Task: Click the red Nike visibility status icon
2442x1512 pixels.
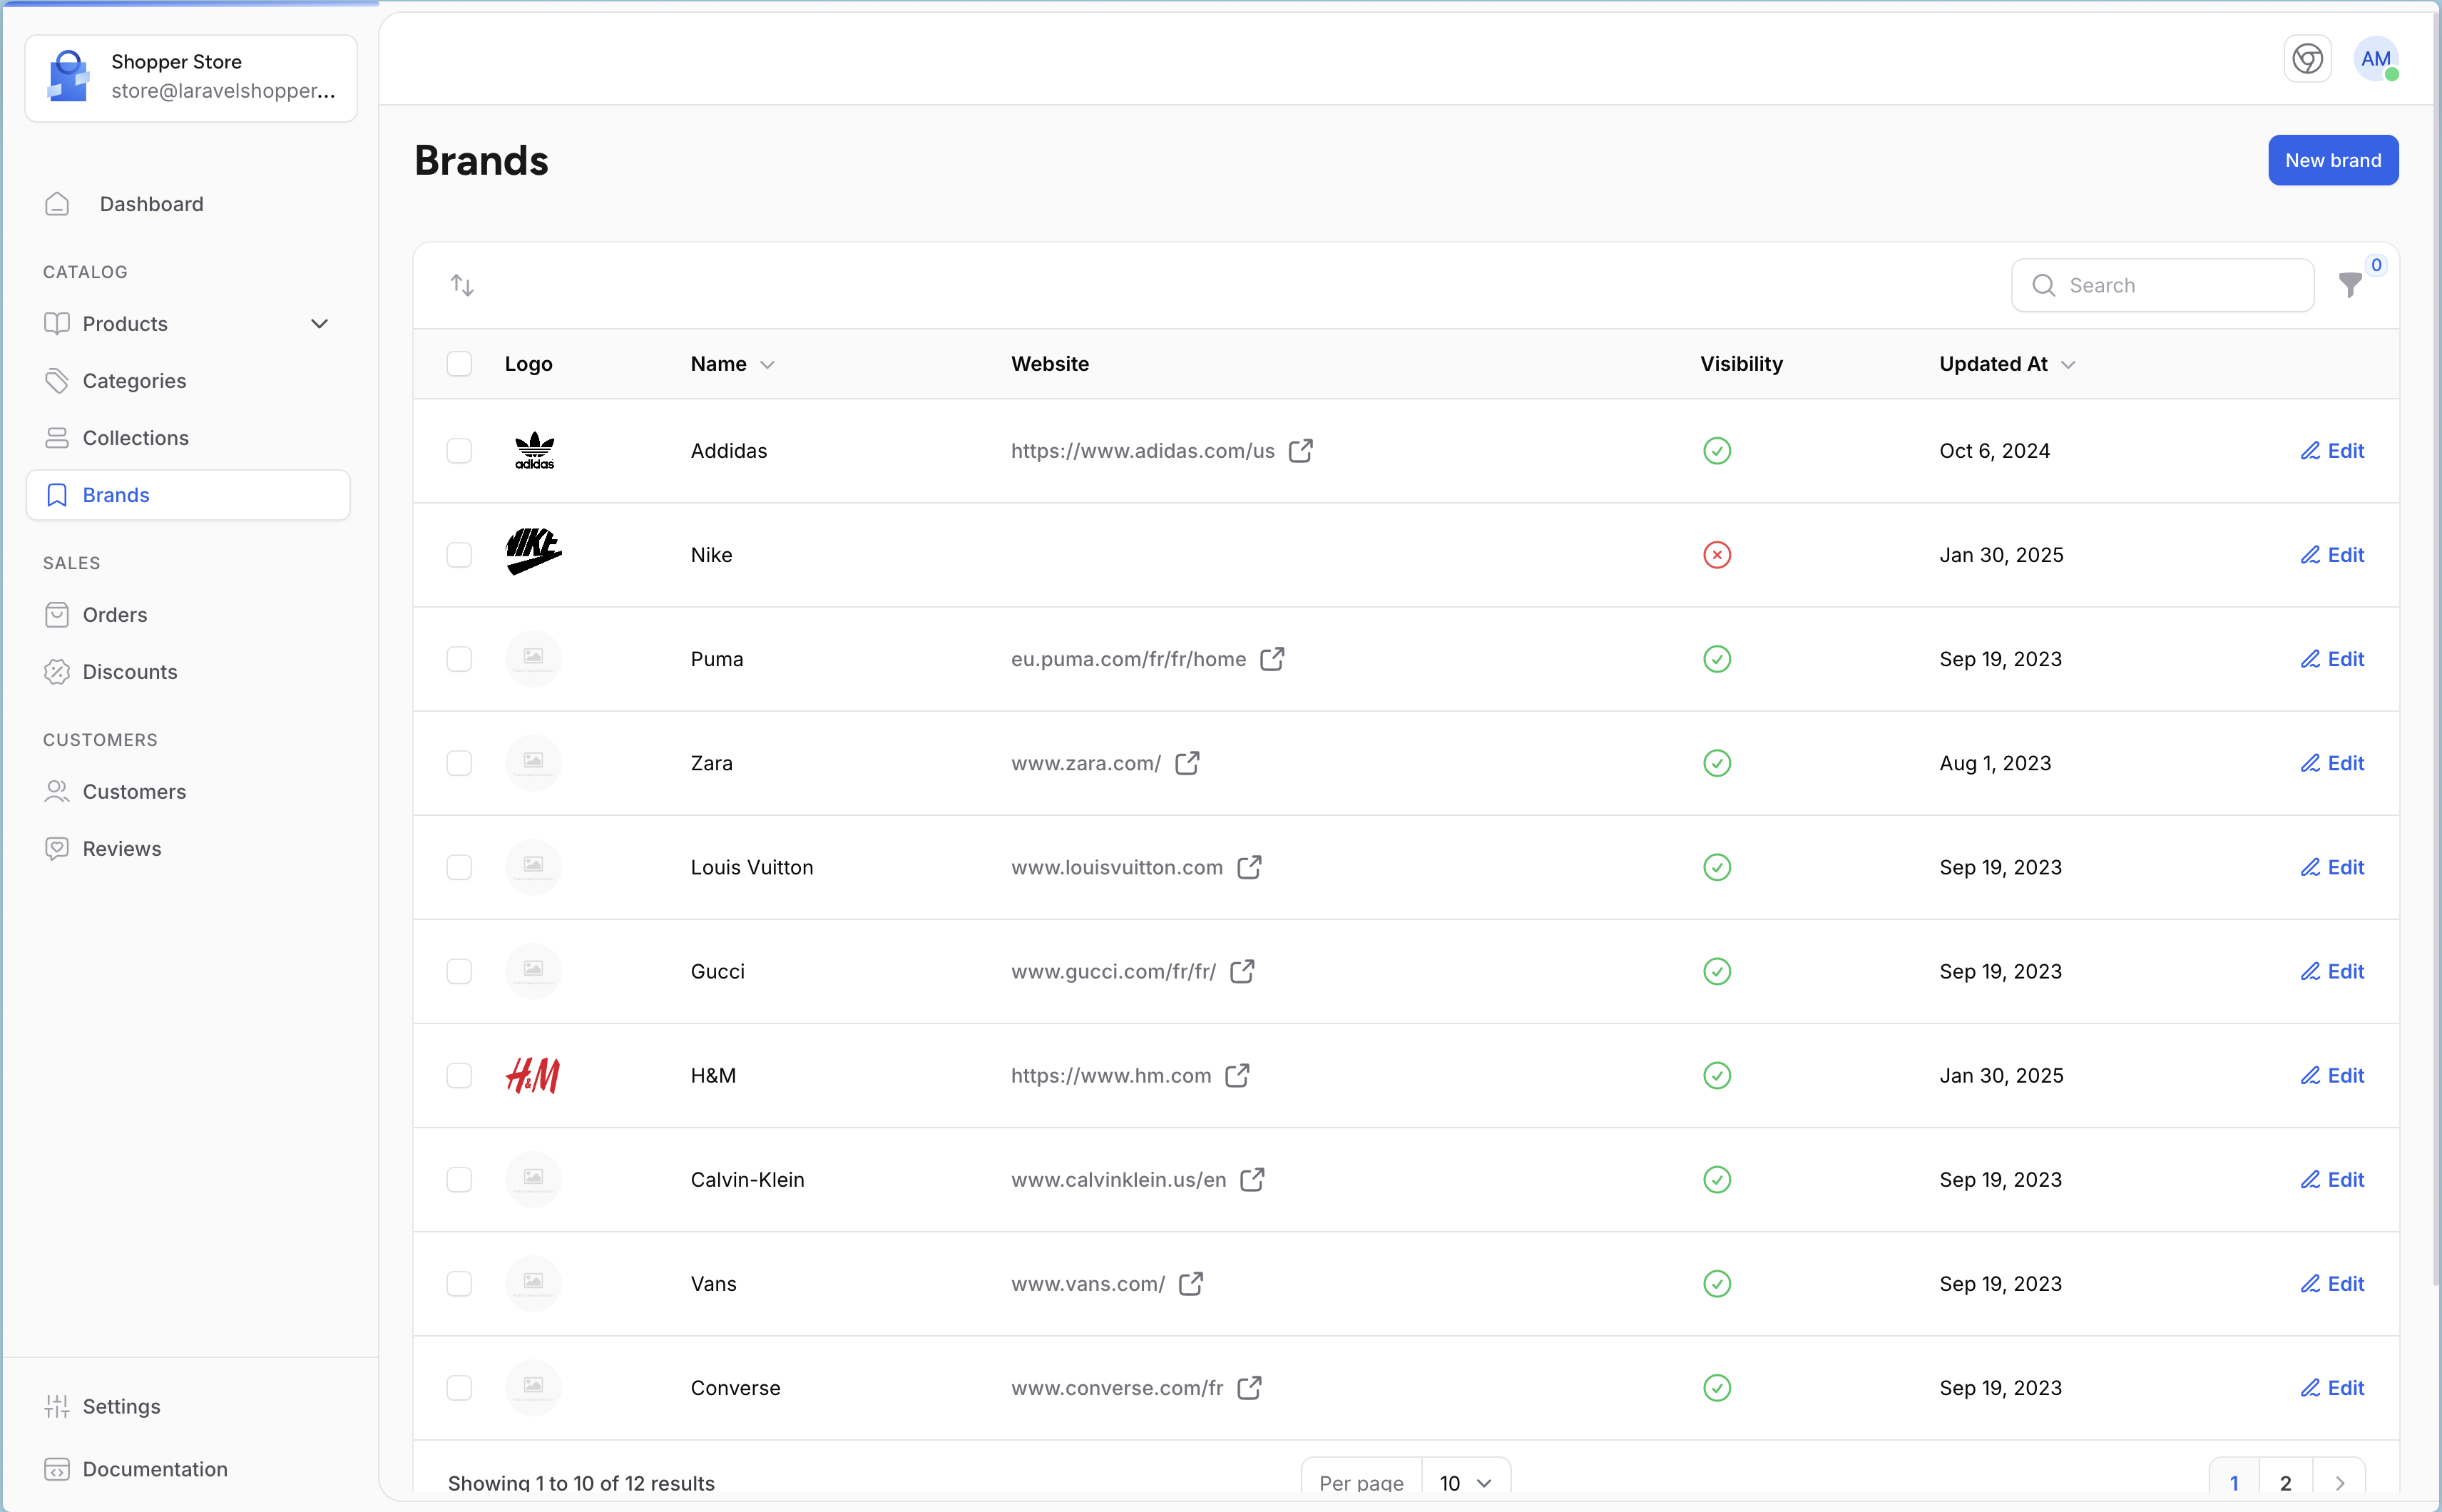Action: pyautogui.click(x=1716, y=555)
